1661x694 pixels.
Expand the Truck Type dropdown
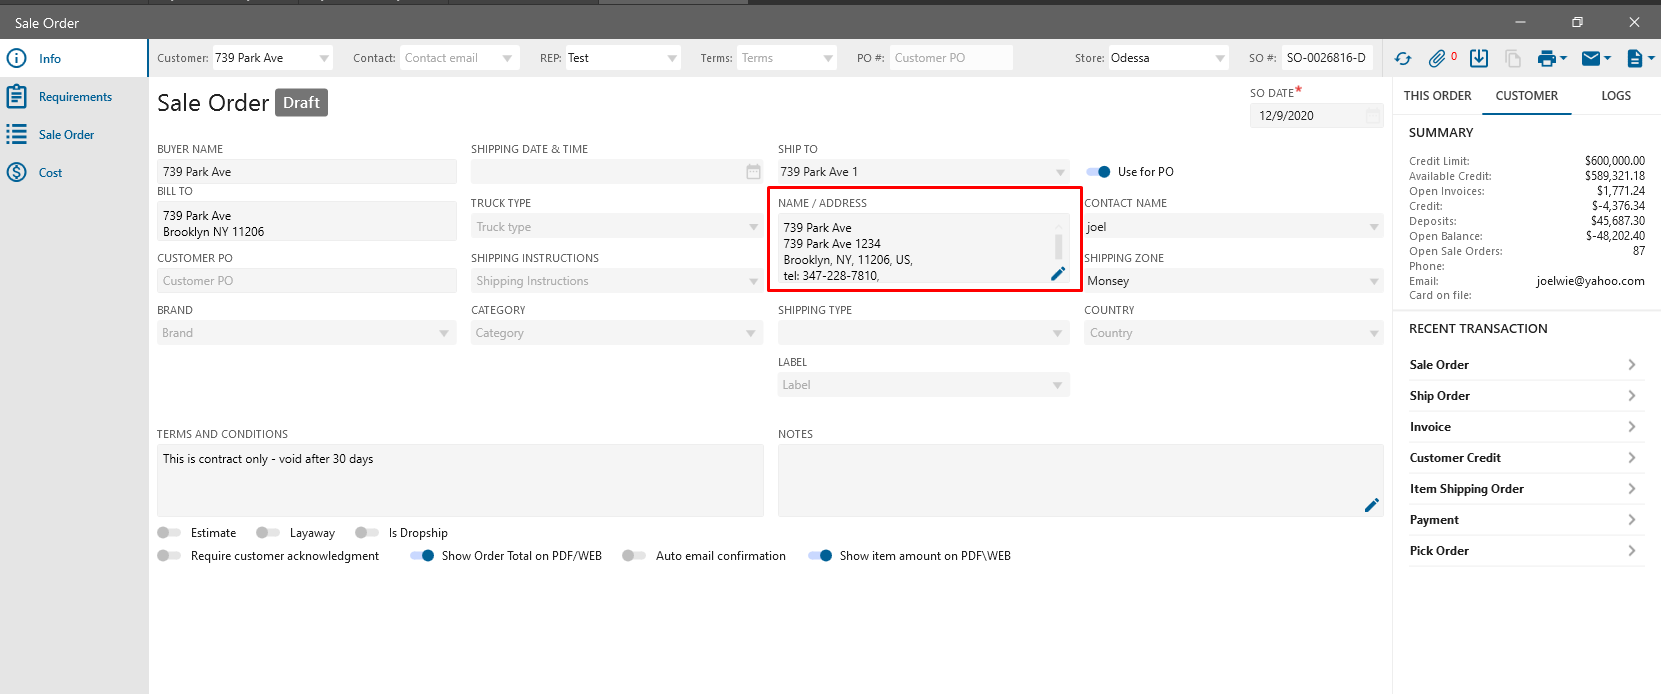753,227
